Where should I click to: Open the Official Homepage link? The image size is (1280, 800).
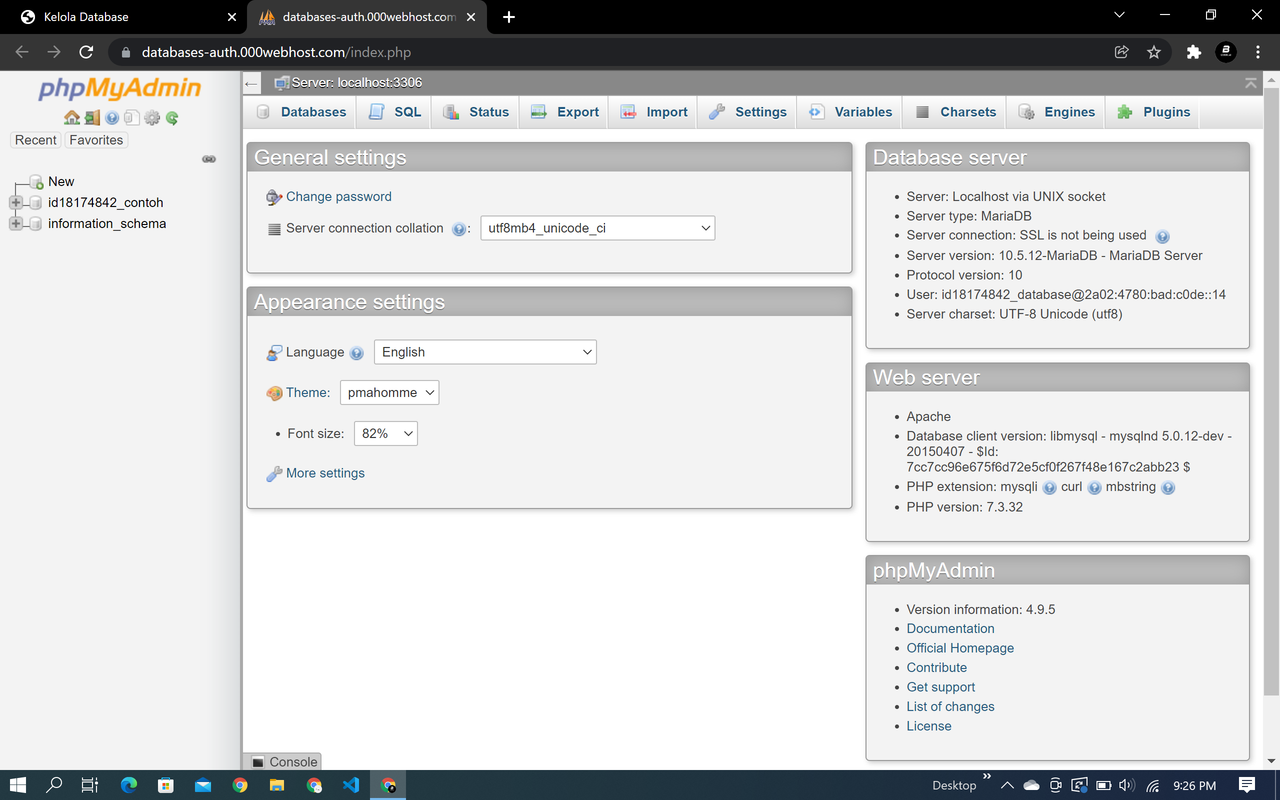(960, 648)
